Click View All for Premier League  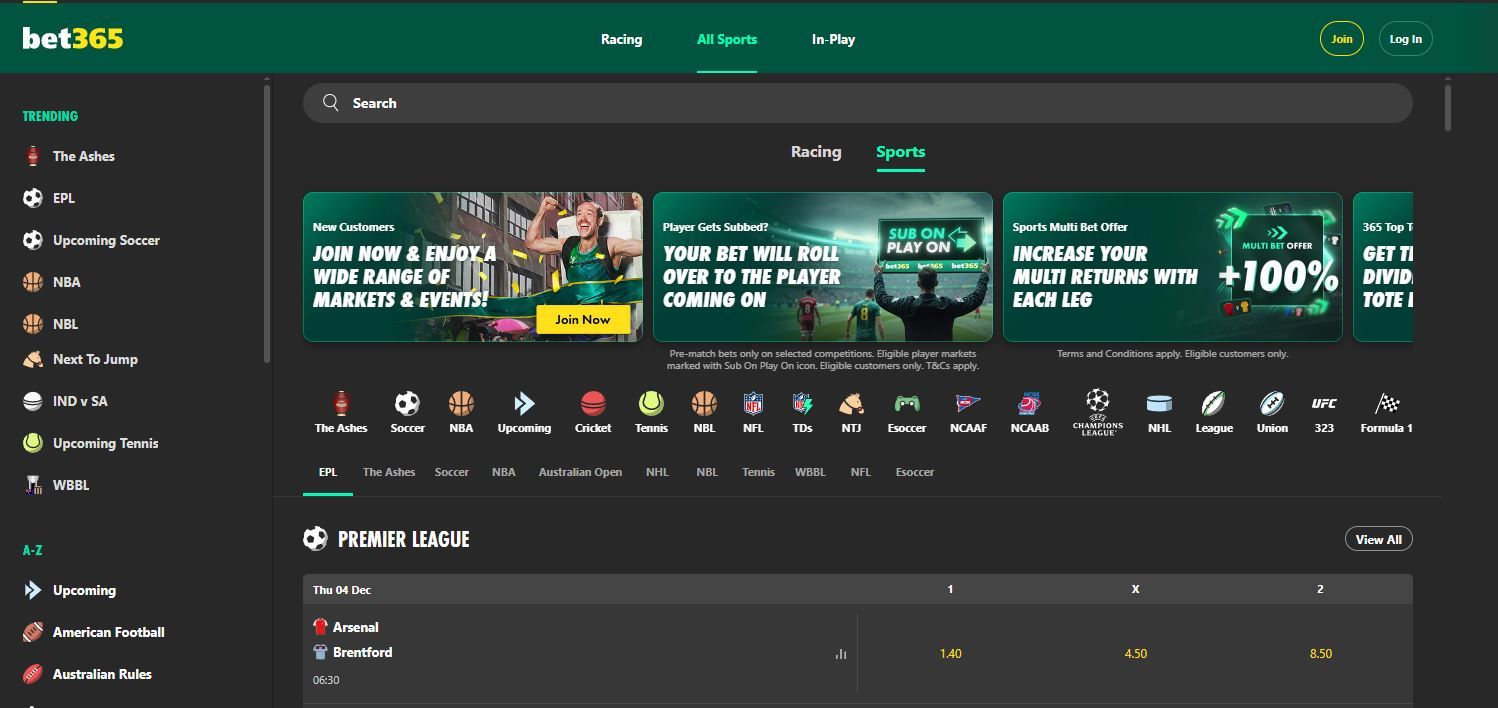point(1378,538)
